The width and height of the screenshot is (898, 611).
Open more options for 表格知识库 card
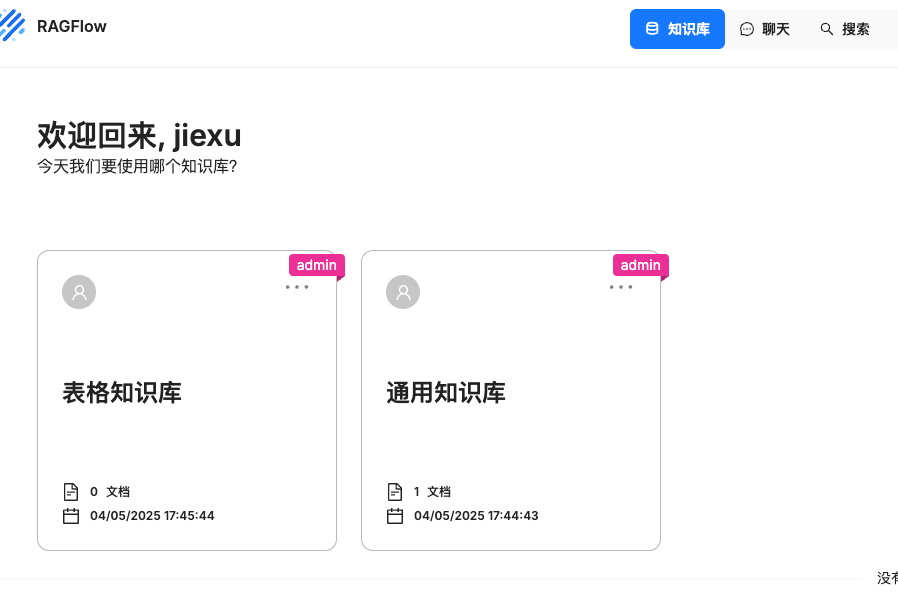(x=297, y=287)
